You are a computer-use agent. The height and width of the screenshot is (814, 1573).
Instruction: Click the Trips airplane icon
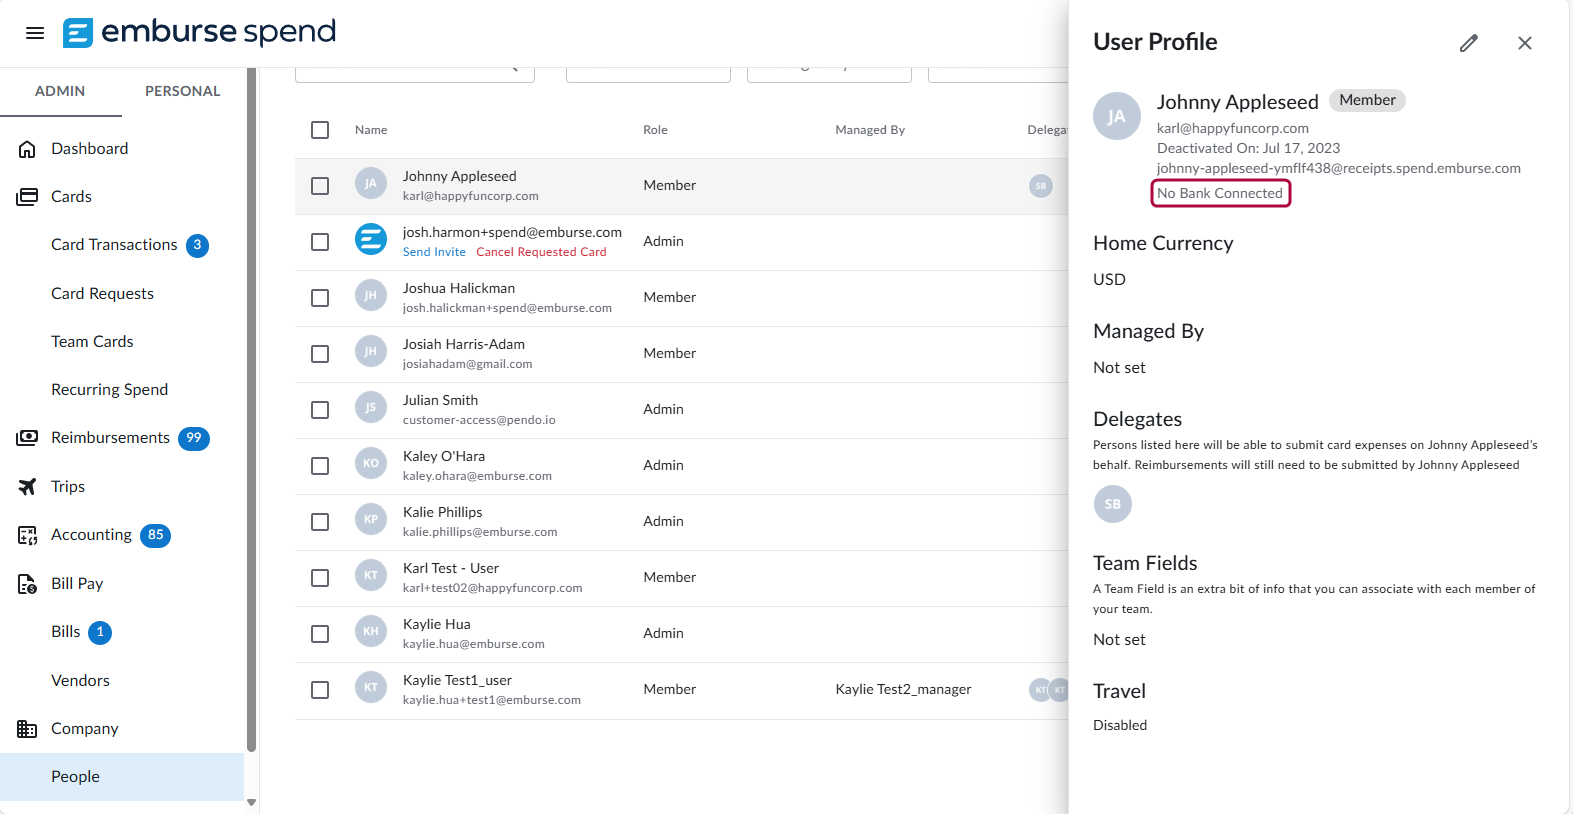pyautogui.click(x=28, y=487)
